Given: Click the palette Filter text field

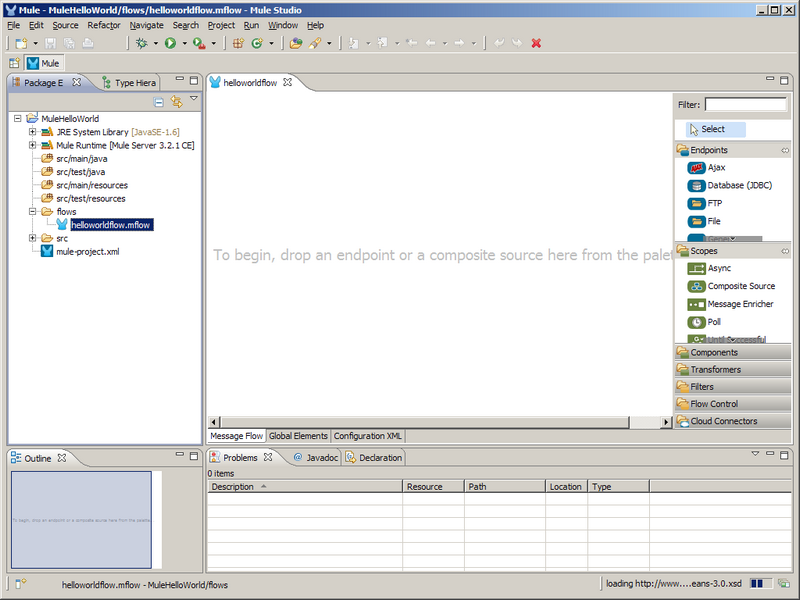Looking at the screenshot, I should 746,104.
